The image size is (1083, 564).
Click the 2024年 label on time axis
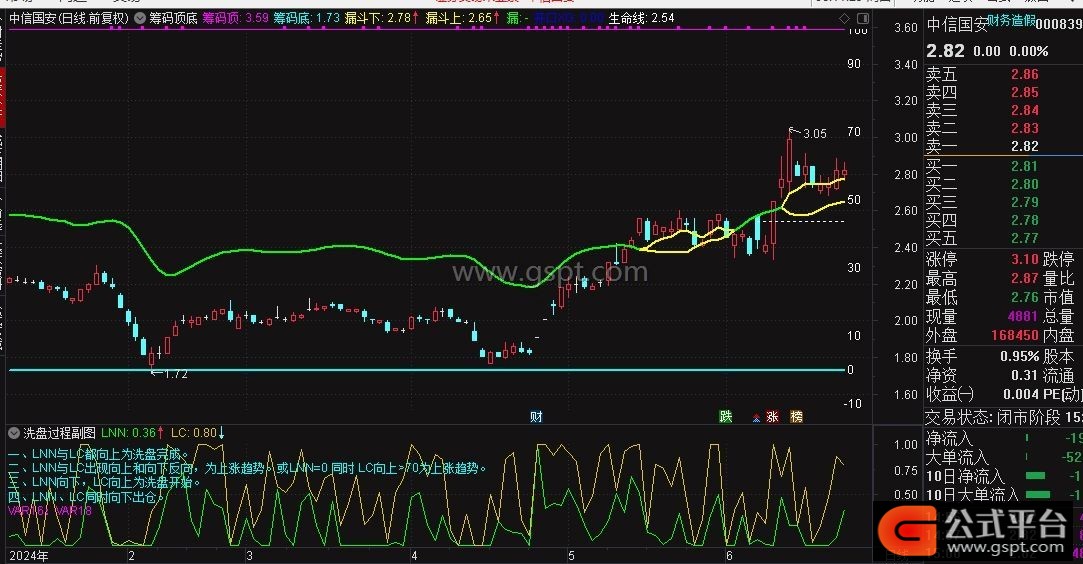[29, 556]
